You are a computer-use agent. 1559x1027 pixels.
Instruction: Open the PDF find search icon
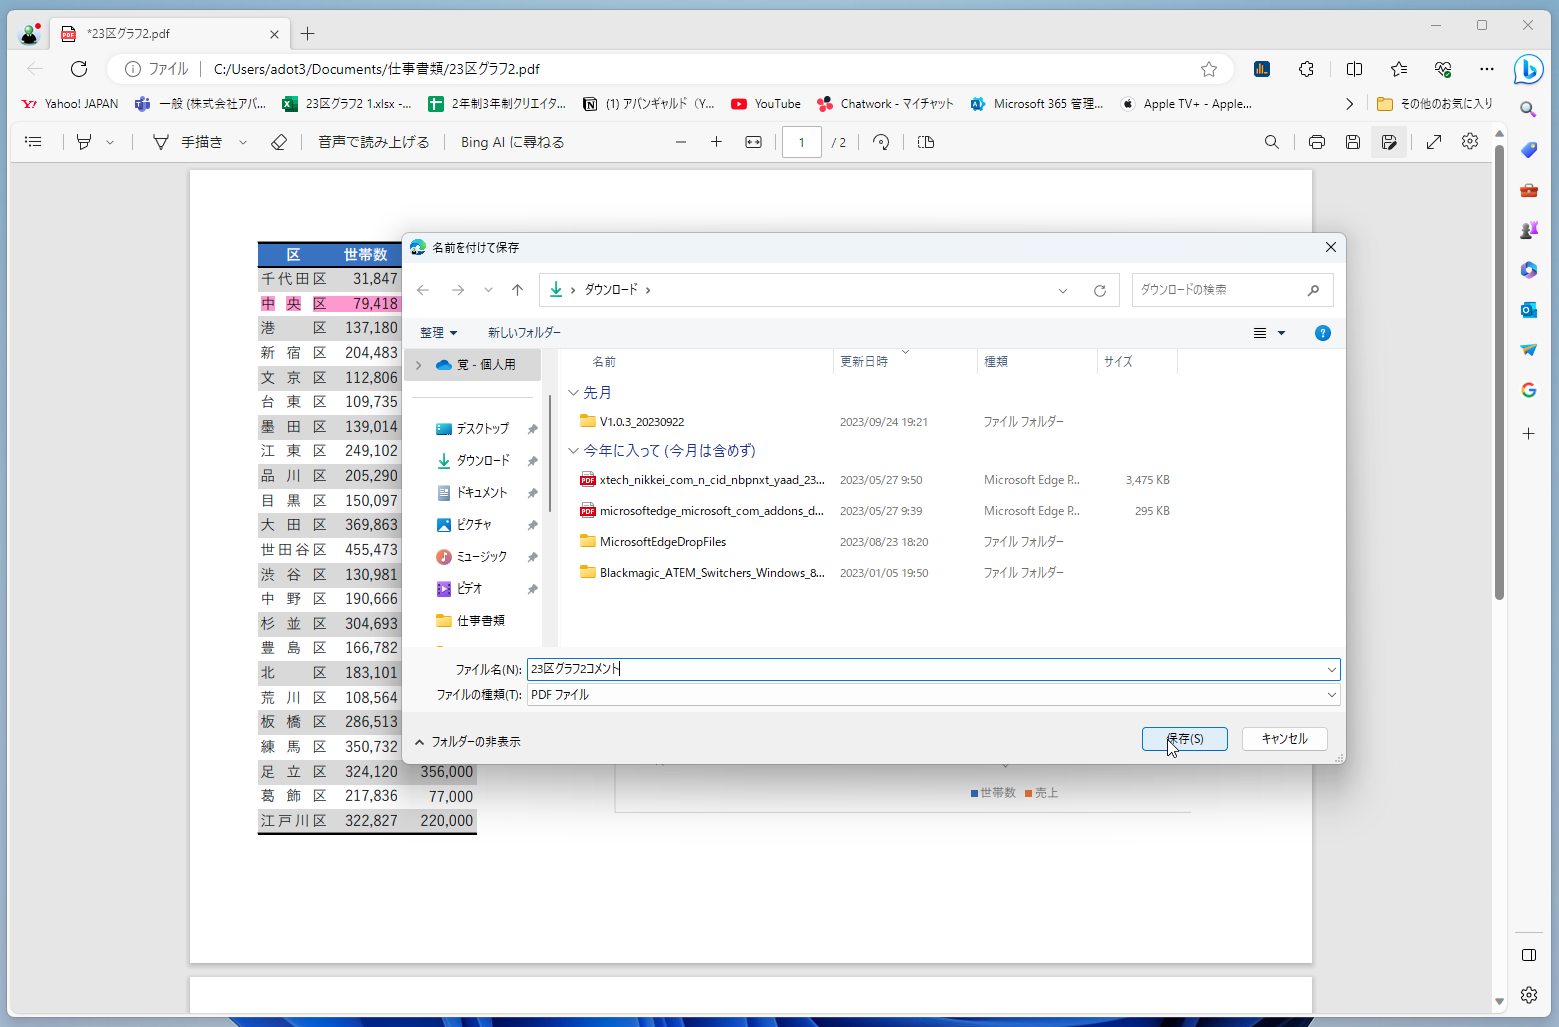[x=1272, y=142]
